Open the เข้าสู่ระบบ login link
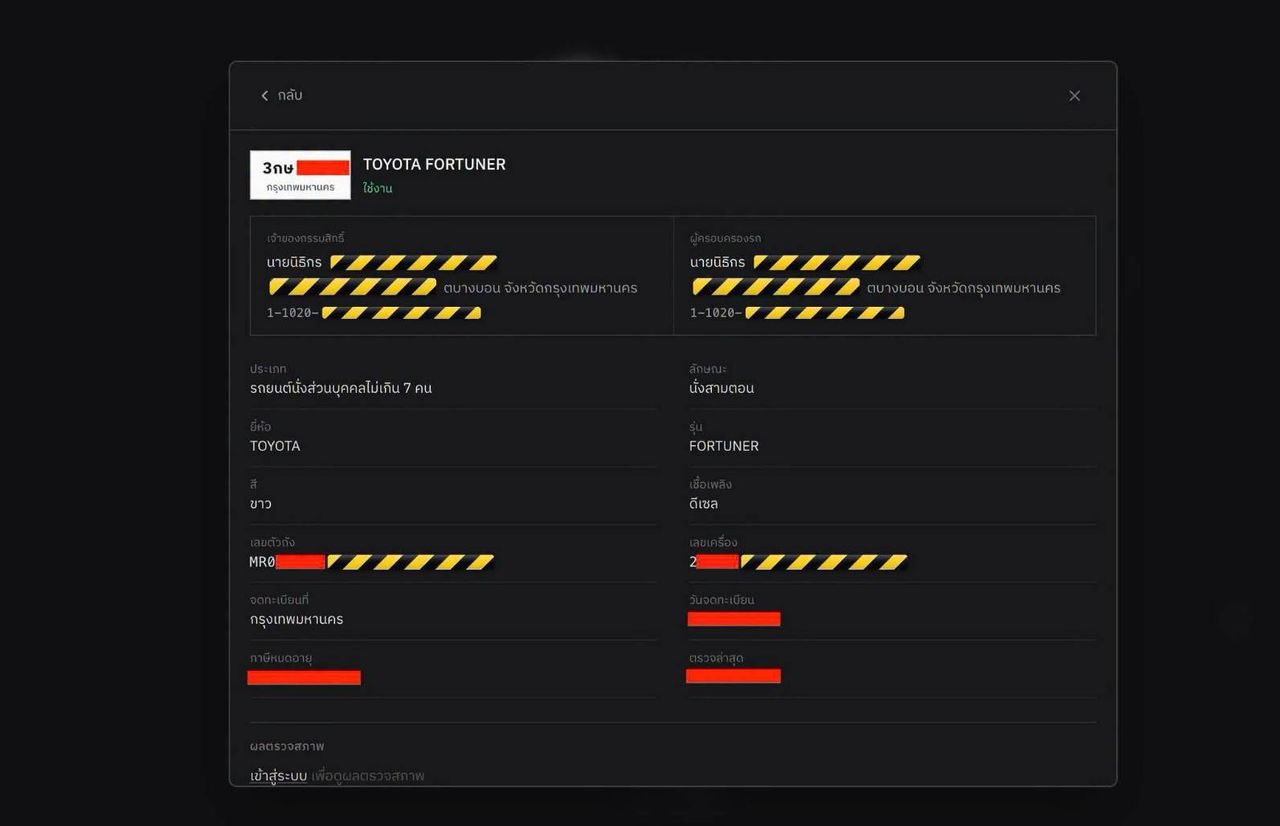 pos(278,775)
